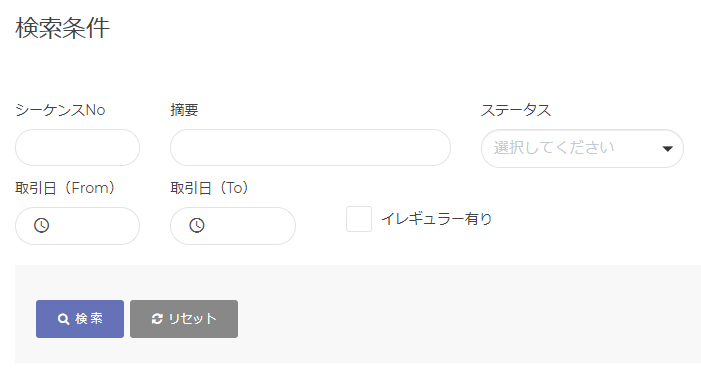Viewport: 701px width, 379px height.
Task: Click the refresh icon on リセット button
Action: point(157,319)
